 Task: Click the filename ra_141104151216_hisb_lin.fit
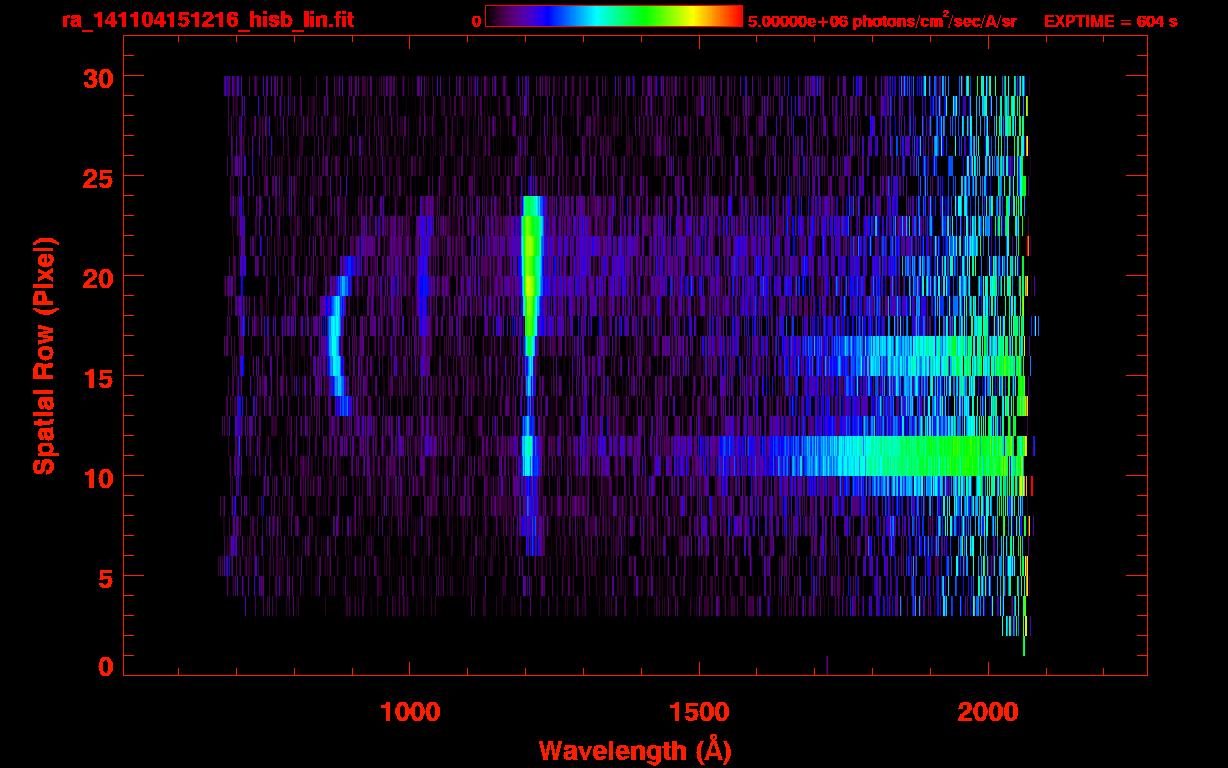tap(207, 20)
